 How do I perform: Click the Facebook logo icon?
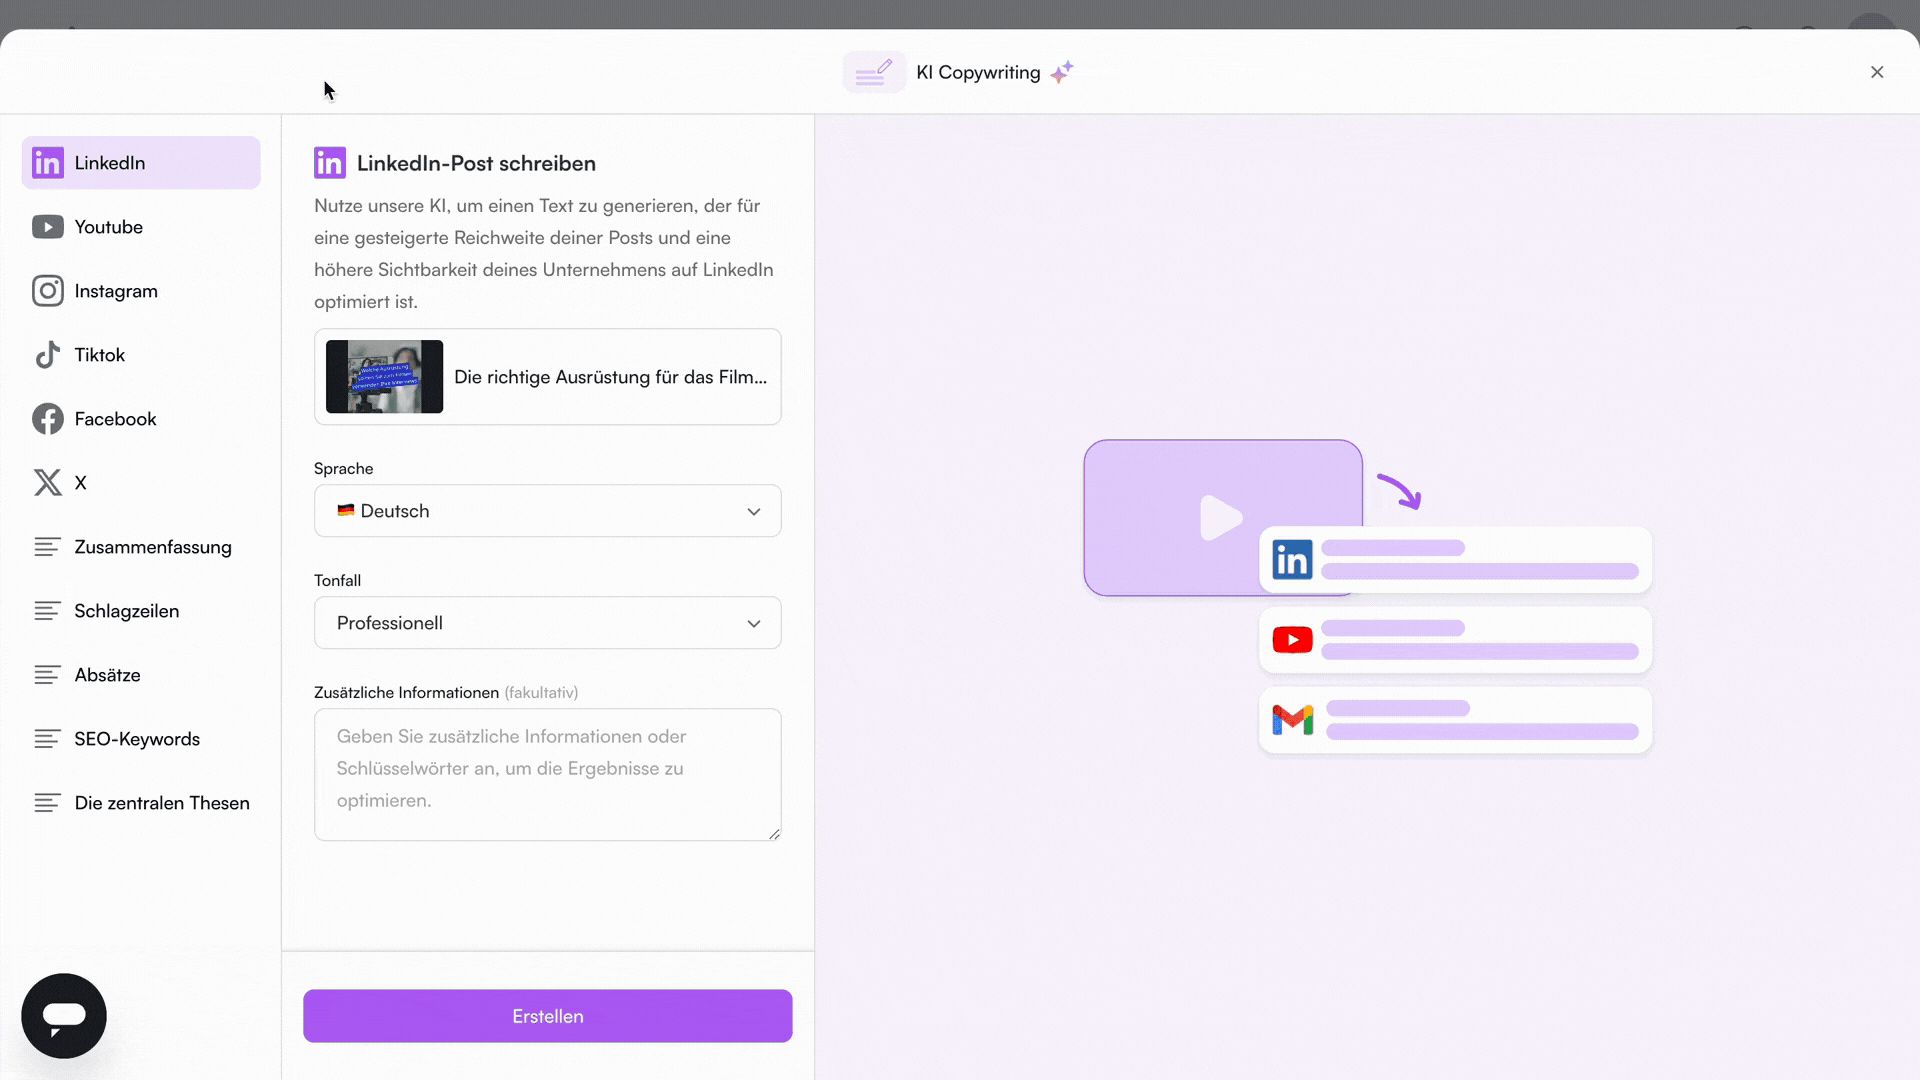pos(47,419)
